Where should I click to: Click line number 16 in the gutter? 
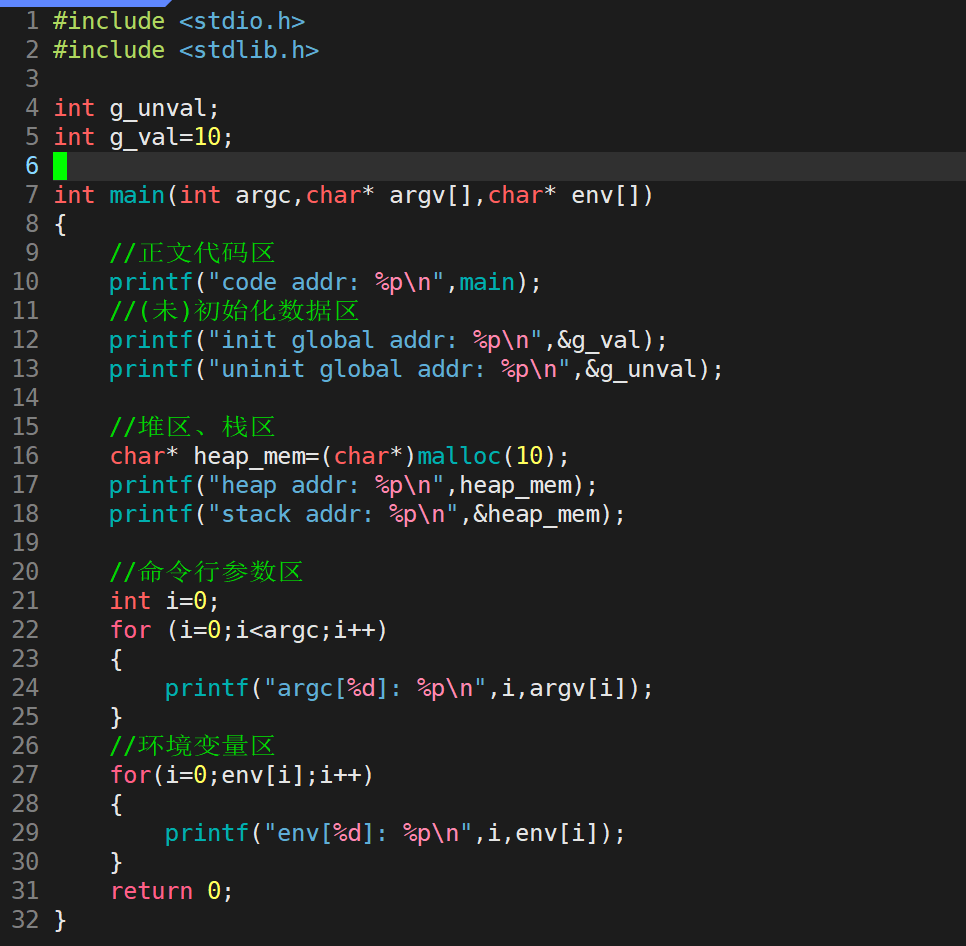tap(25, 456)
